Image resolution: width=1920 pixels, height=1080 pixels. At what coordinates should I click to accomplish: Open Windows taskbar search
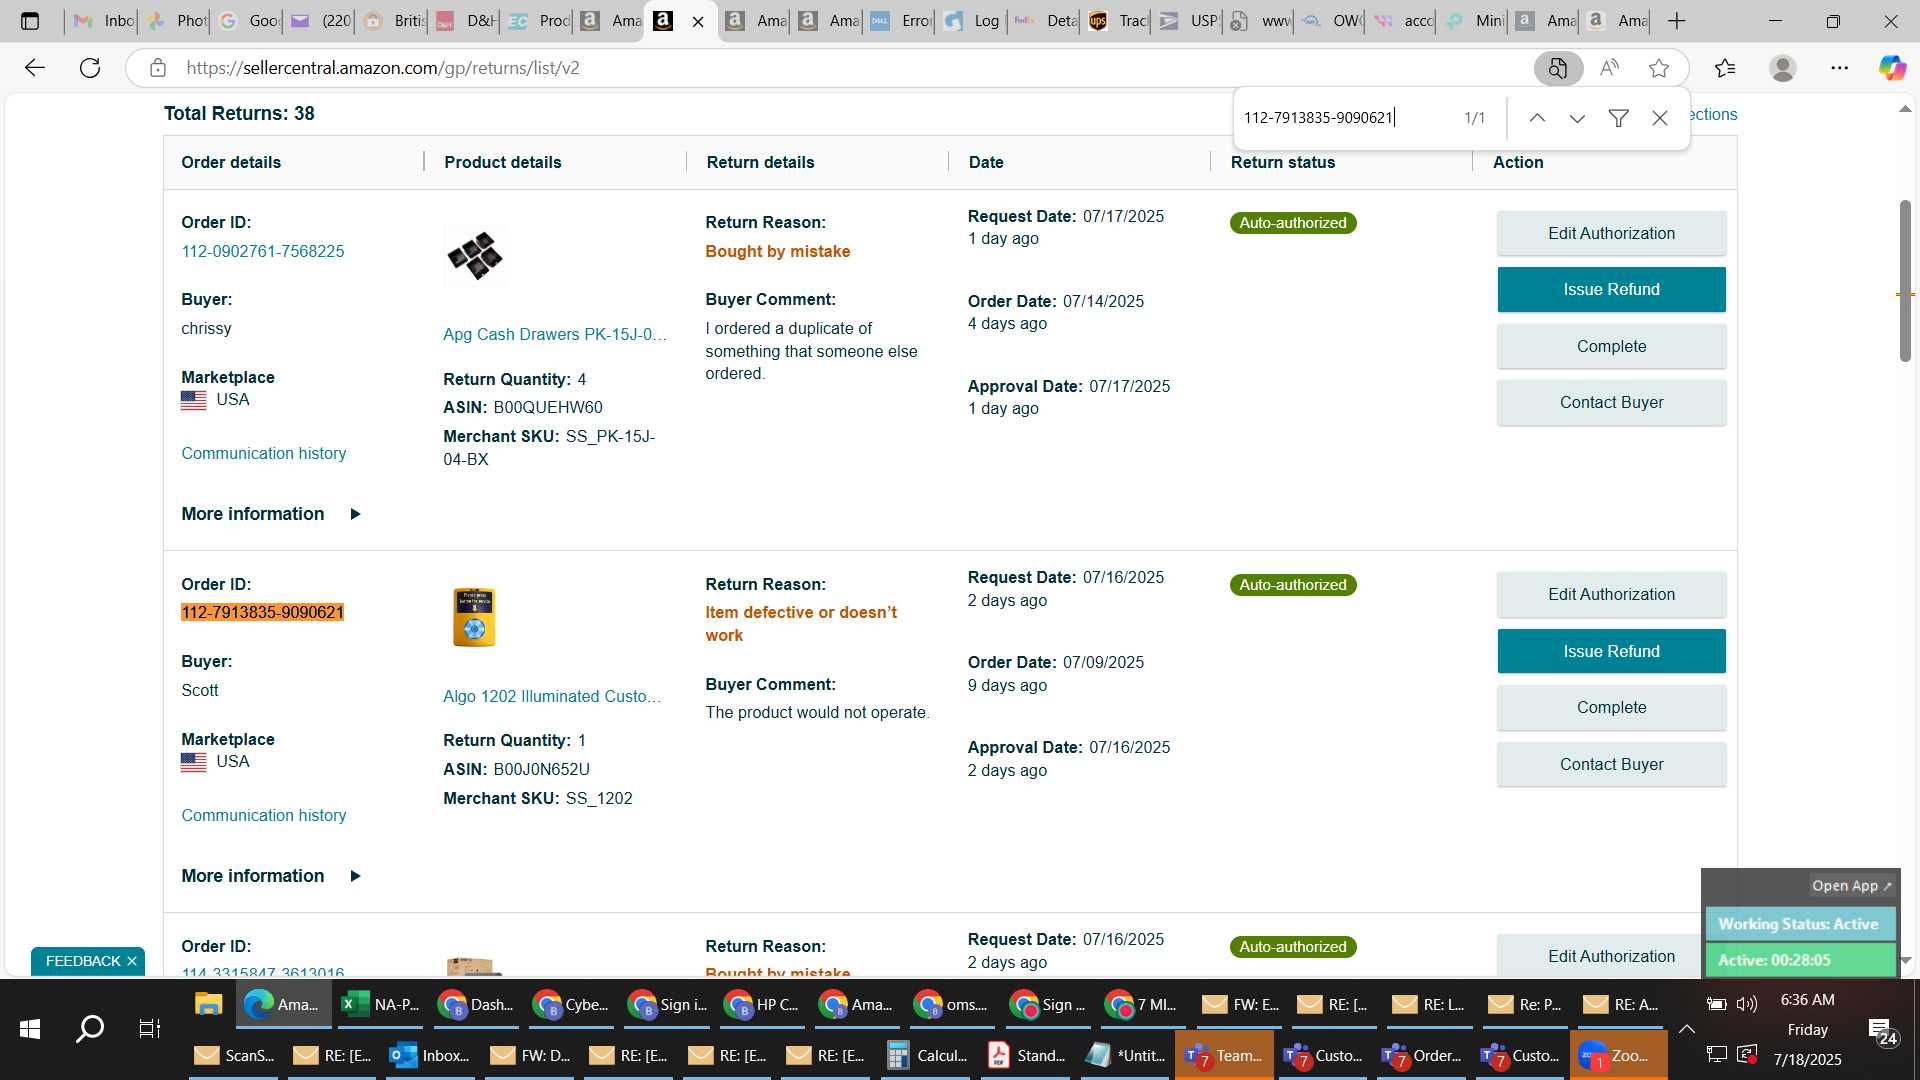coord(90,1028)
